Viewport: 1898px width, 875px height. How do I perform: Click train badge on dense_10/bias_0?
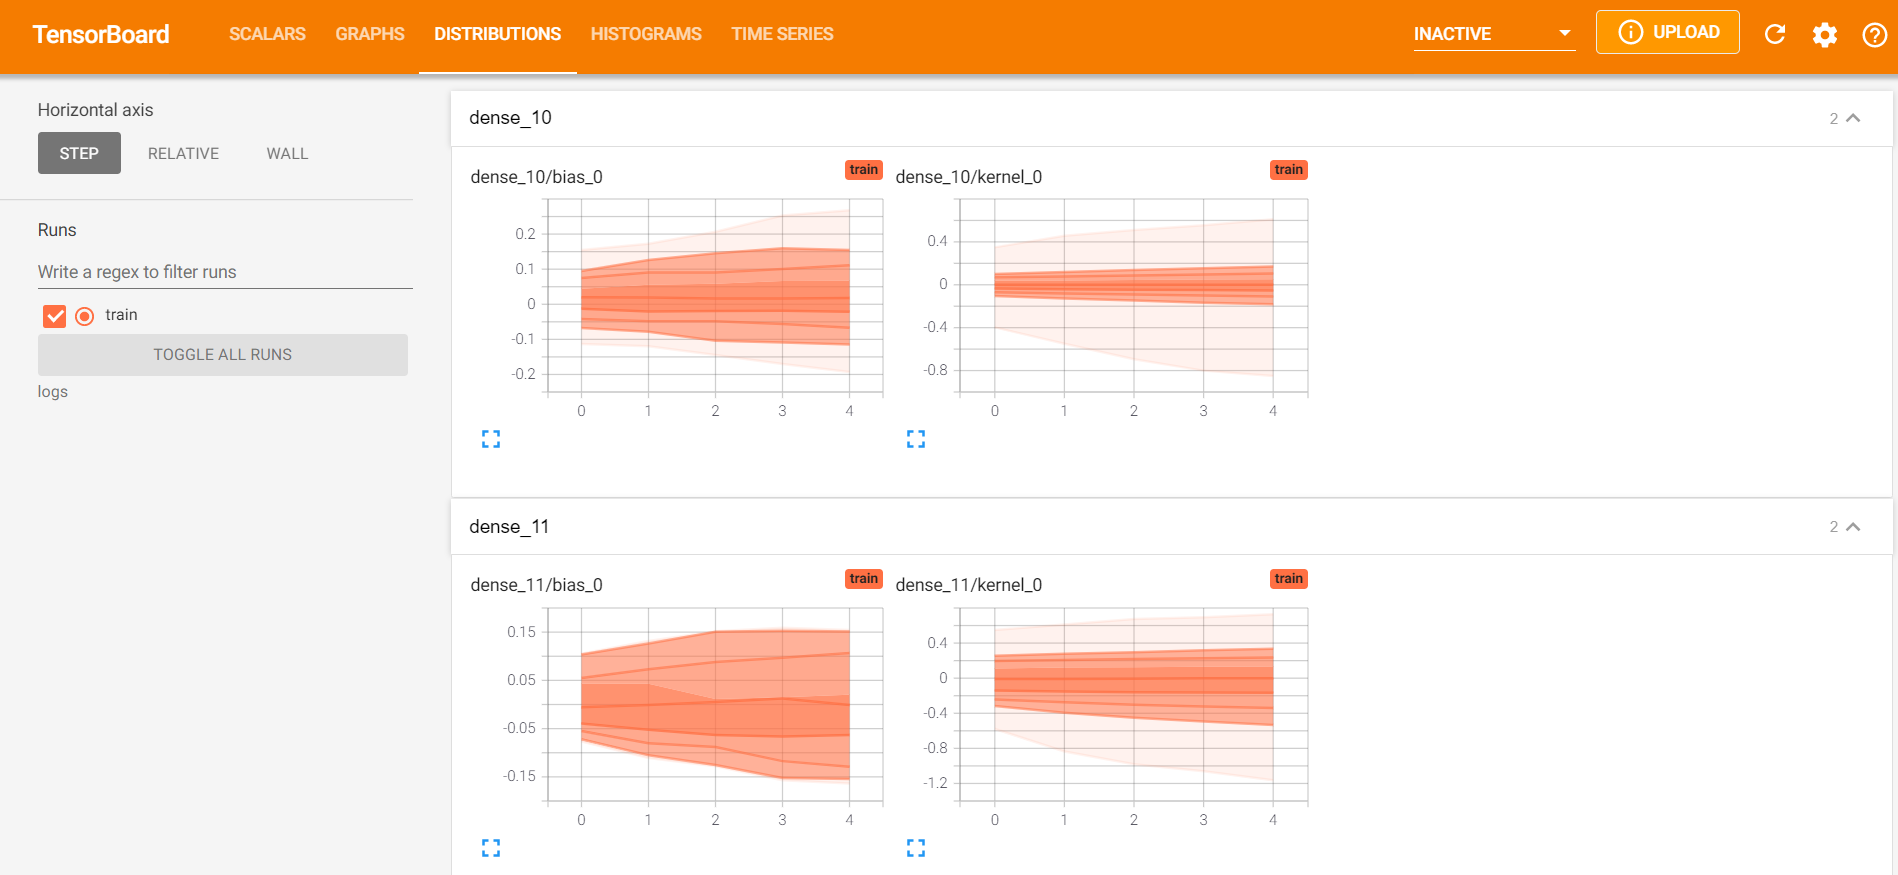[864, 170]
